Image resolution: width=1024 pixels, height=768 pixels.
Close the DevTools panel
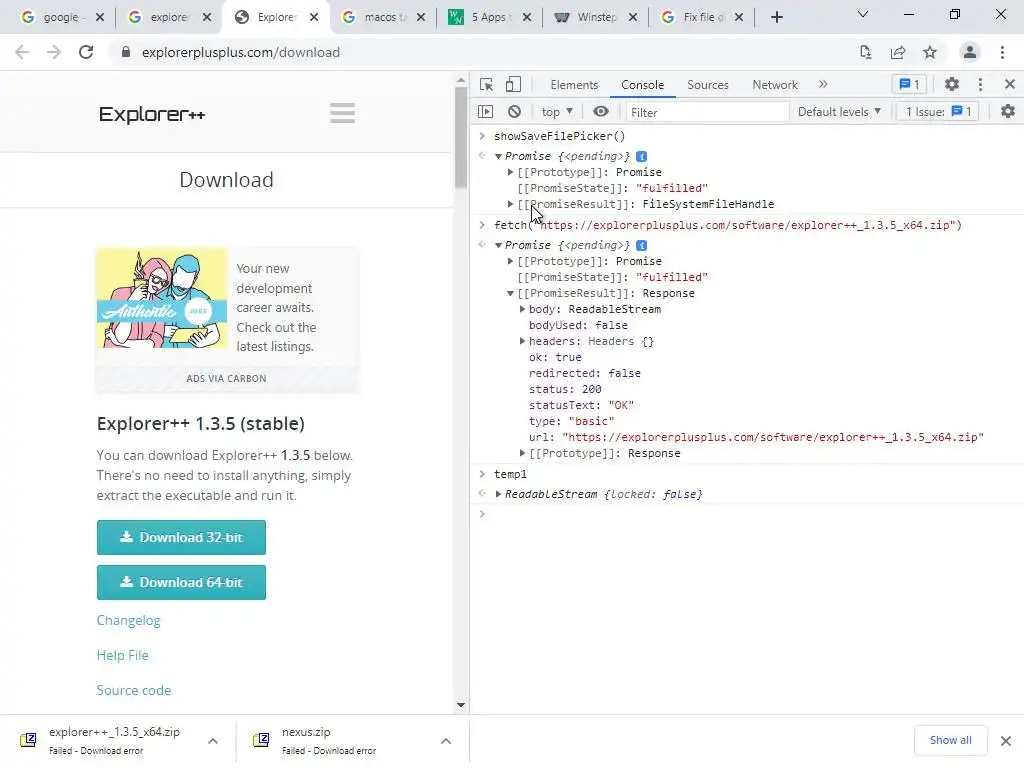pyautogui.click(x=1010, y=84)
